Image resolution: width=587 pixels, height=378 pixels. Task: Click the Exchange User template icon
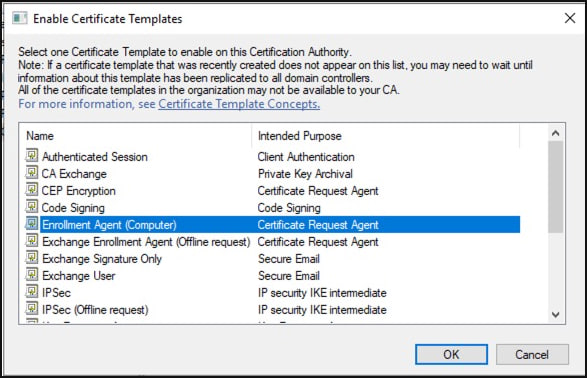(32, 274)
